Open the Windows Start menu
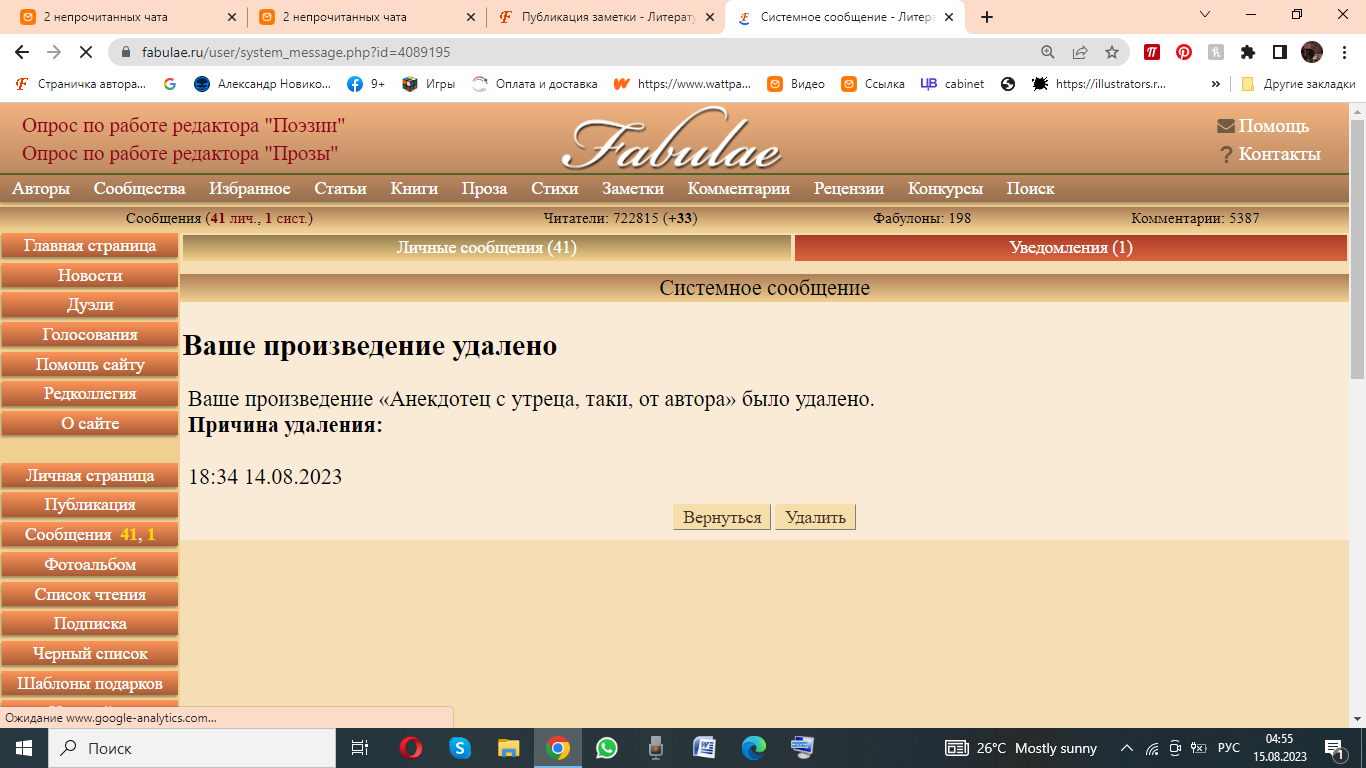The image size is (1366, 768). point(23,748)
